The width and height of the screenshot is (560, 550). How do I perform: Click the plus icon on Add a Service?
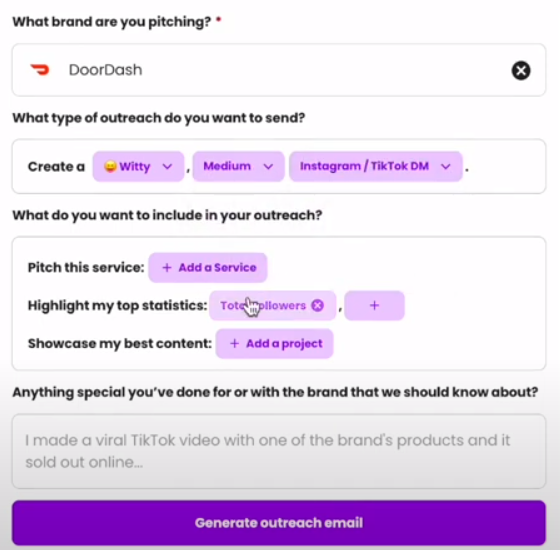[167, 268]
